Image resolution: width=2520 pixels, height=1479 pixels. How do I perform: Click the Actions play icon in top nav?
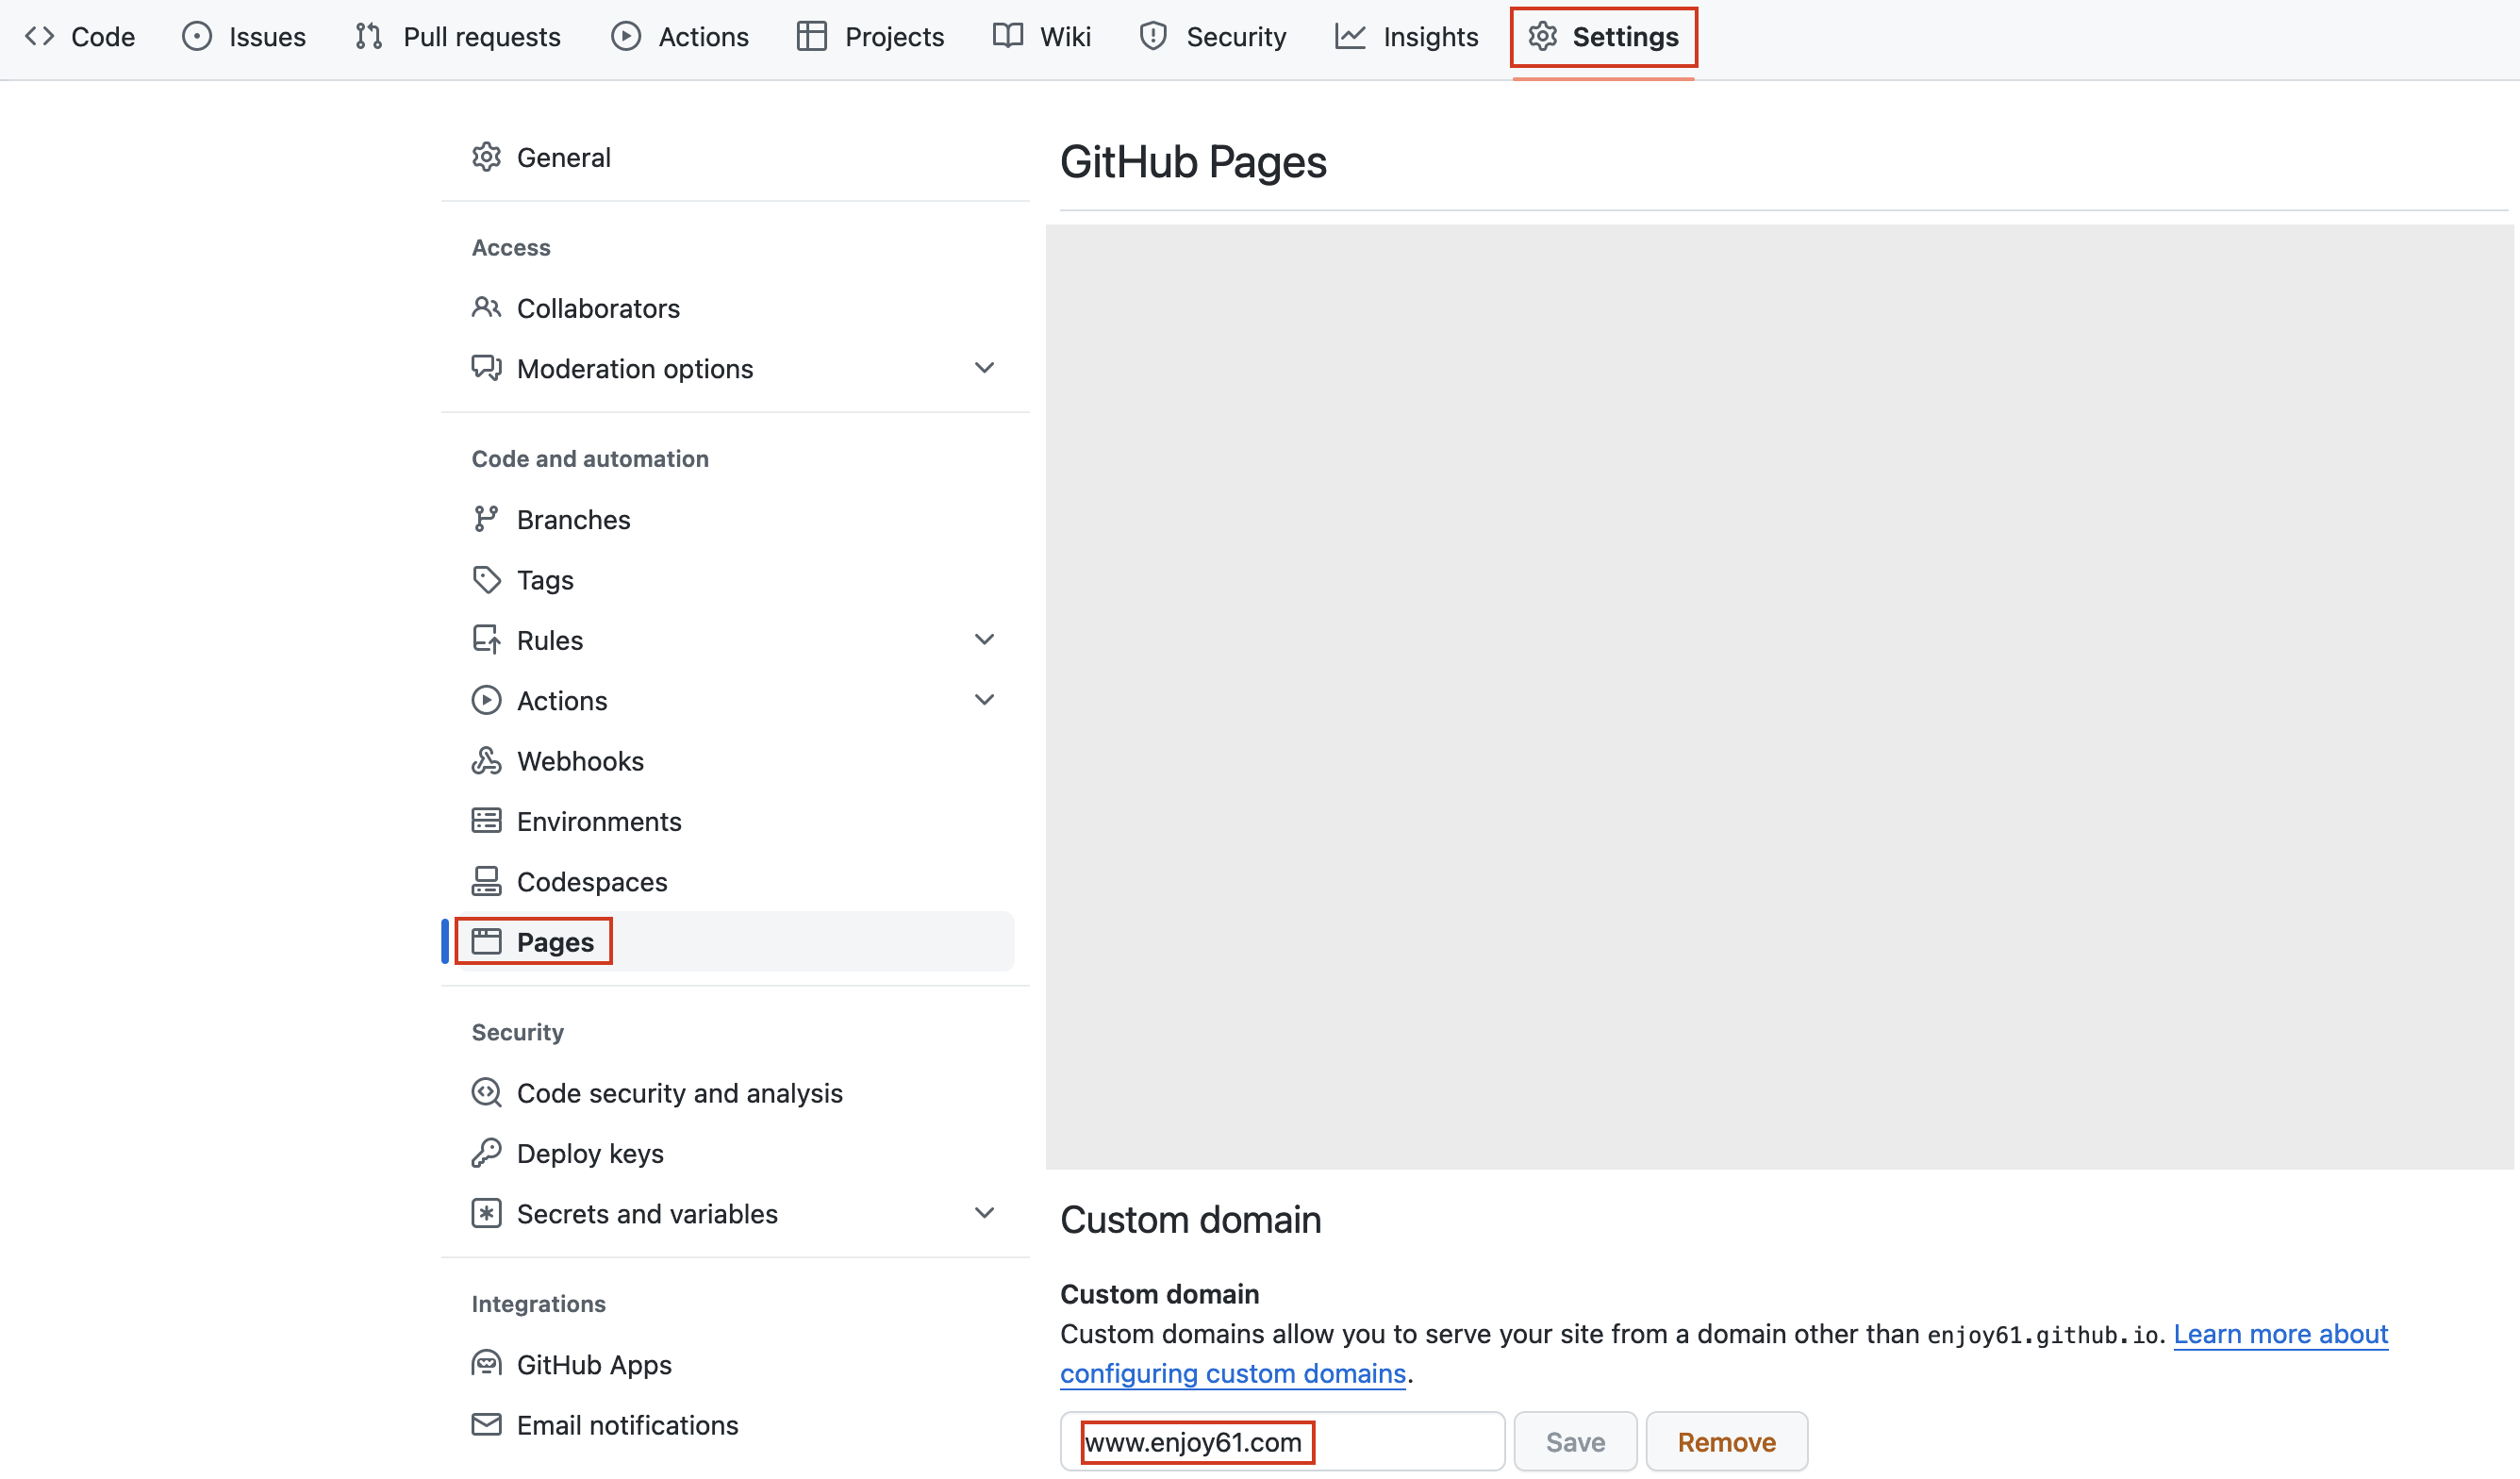[x=626, y=37]
